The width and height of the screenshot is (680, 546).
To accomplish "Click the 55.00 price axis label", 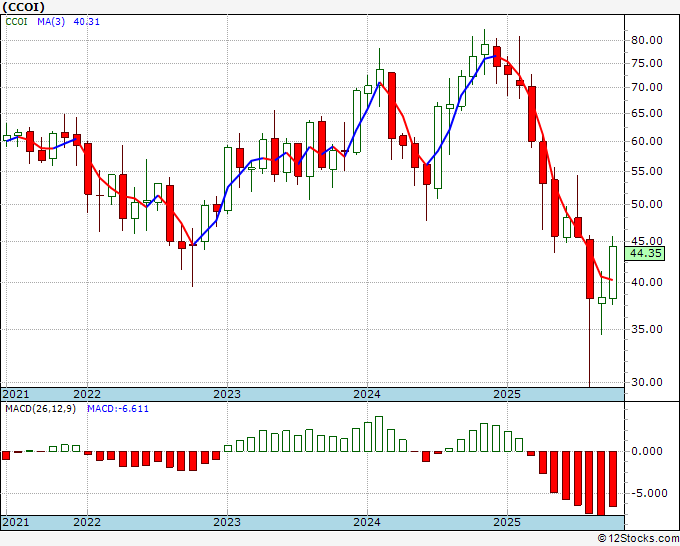I will click(x=647, y=171).
